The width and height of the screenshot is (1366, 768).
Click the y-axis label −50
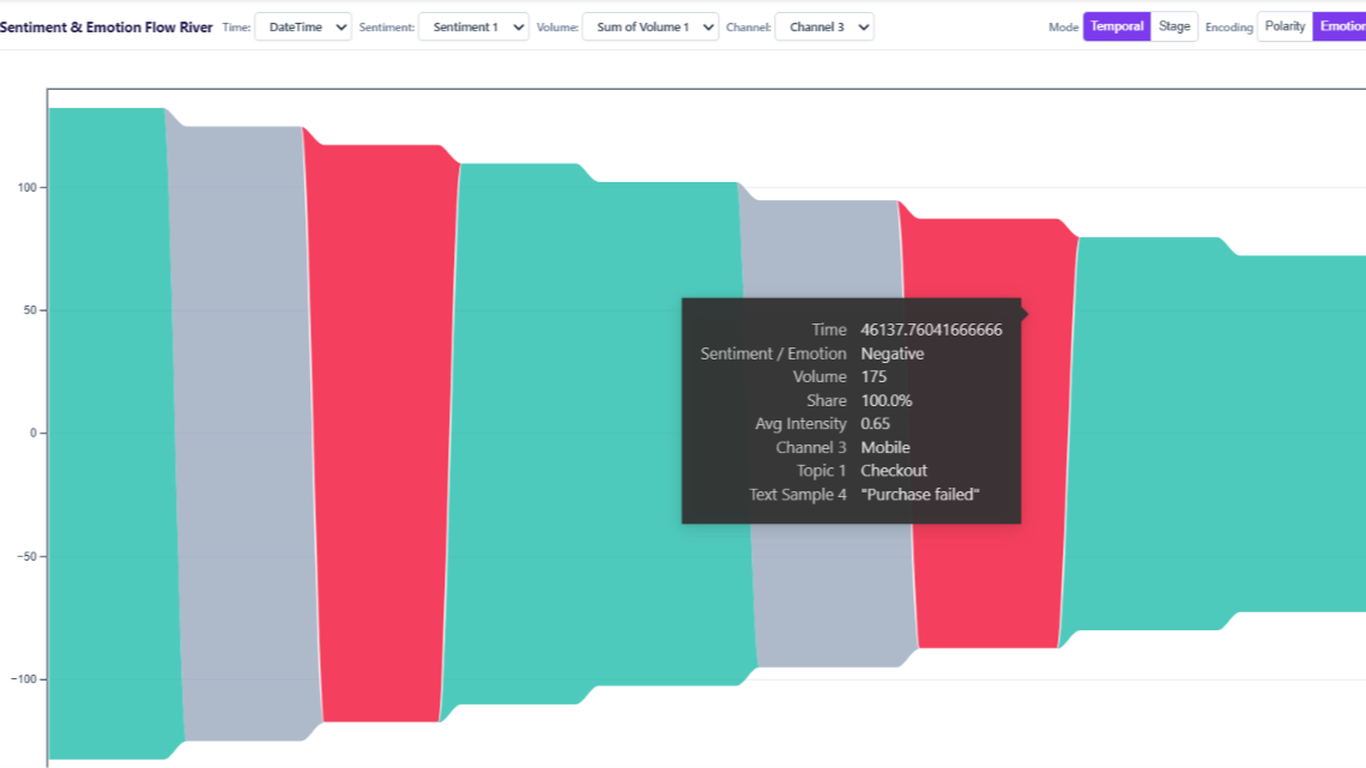click(27, 557)
